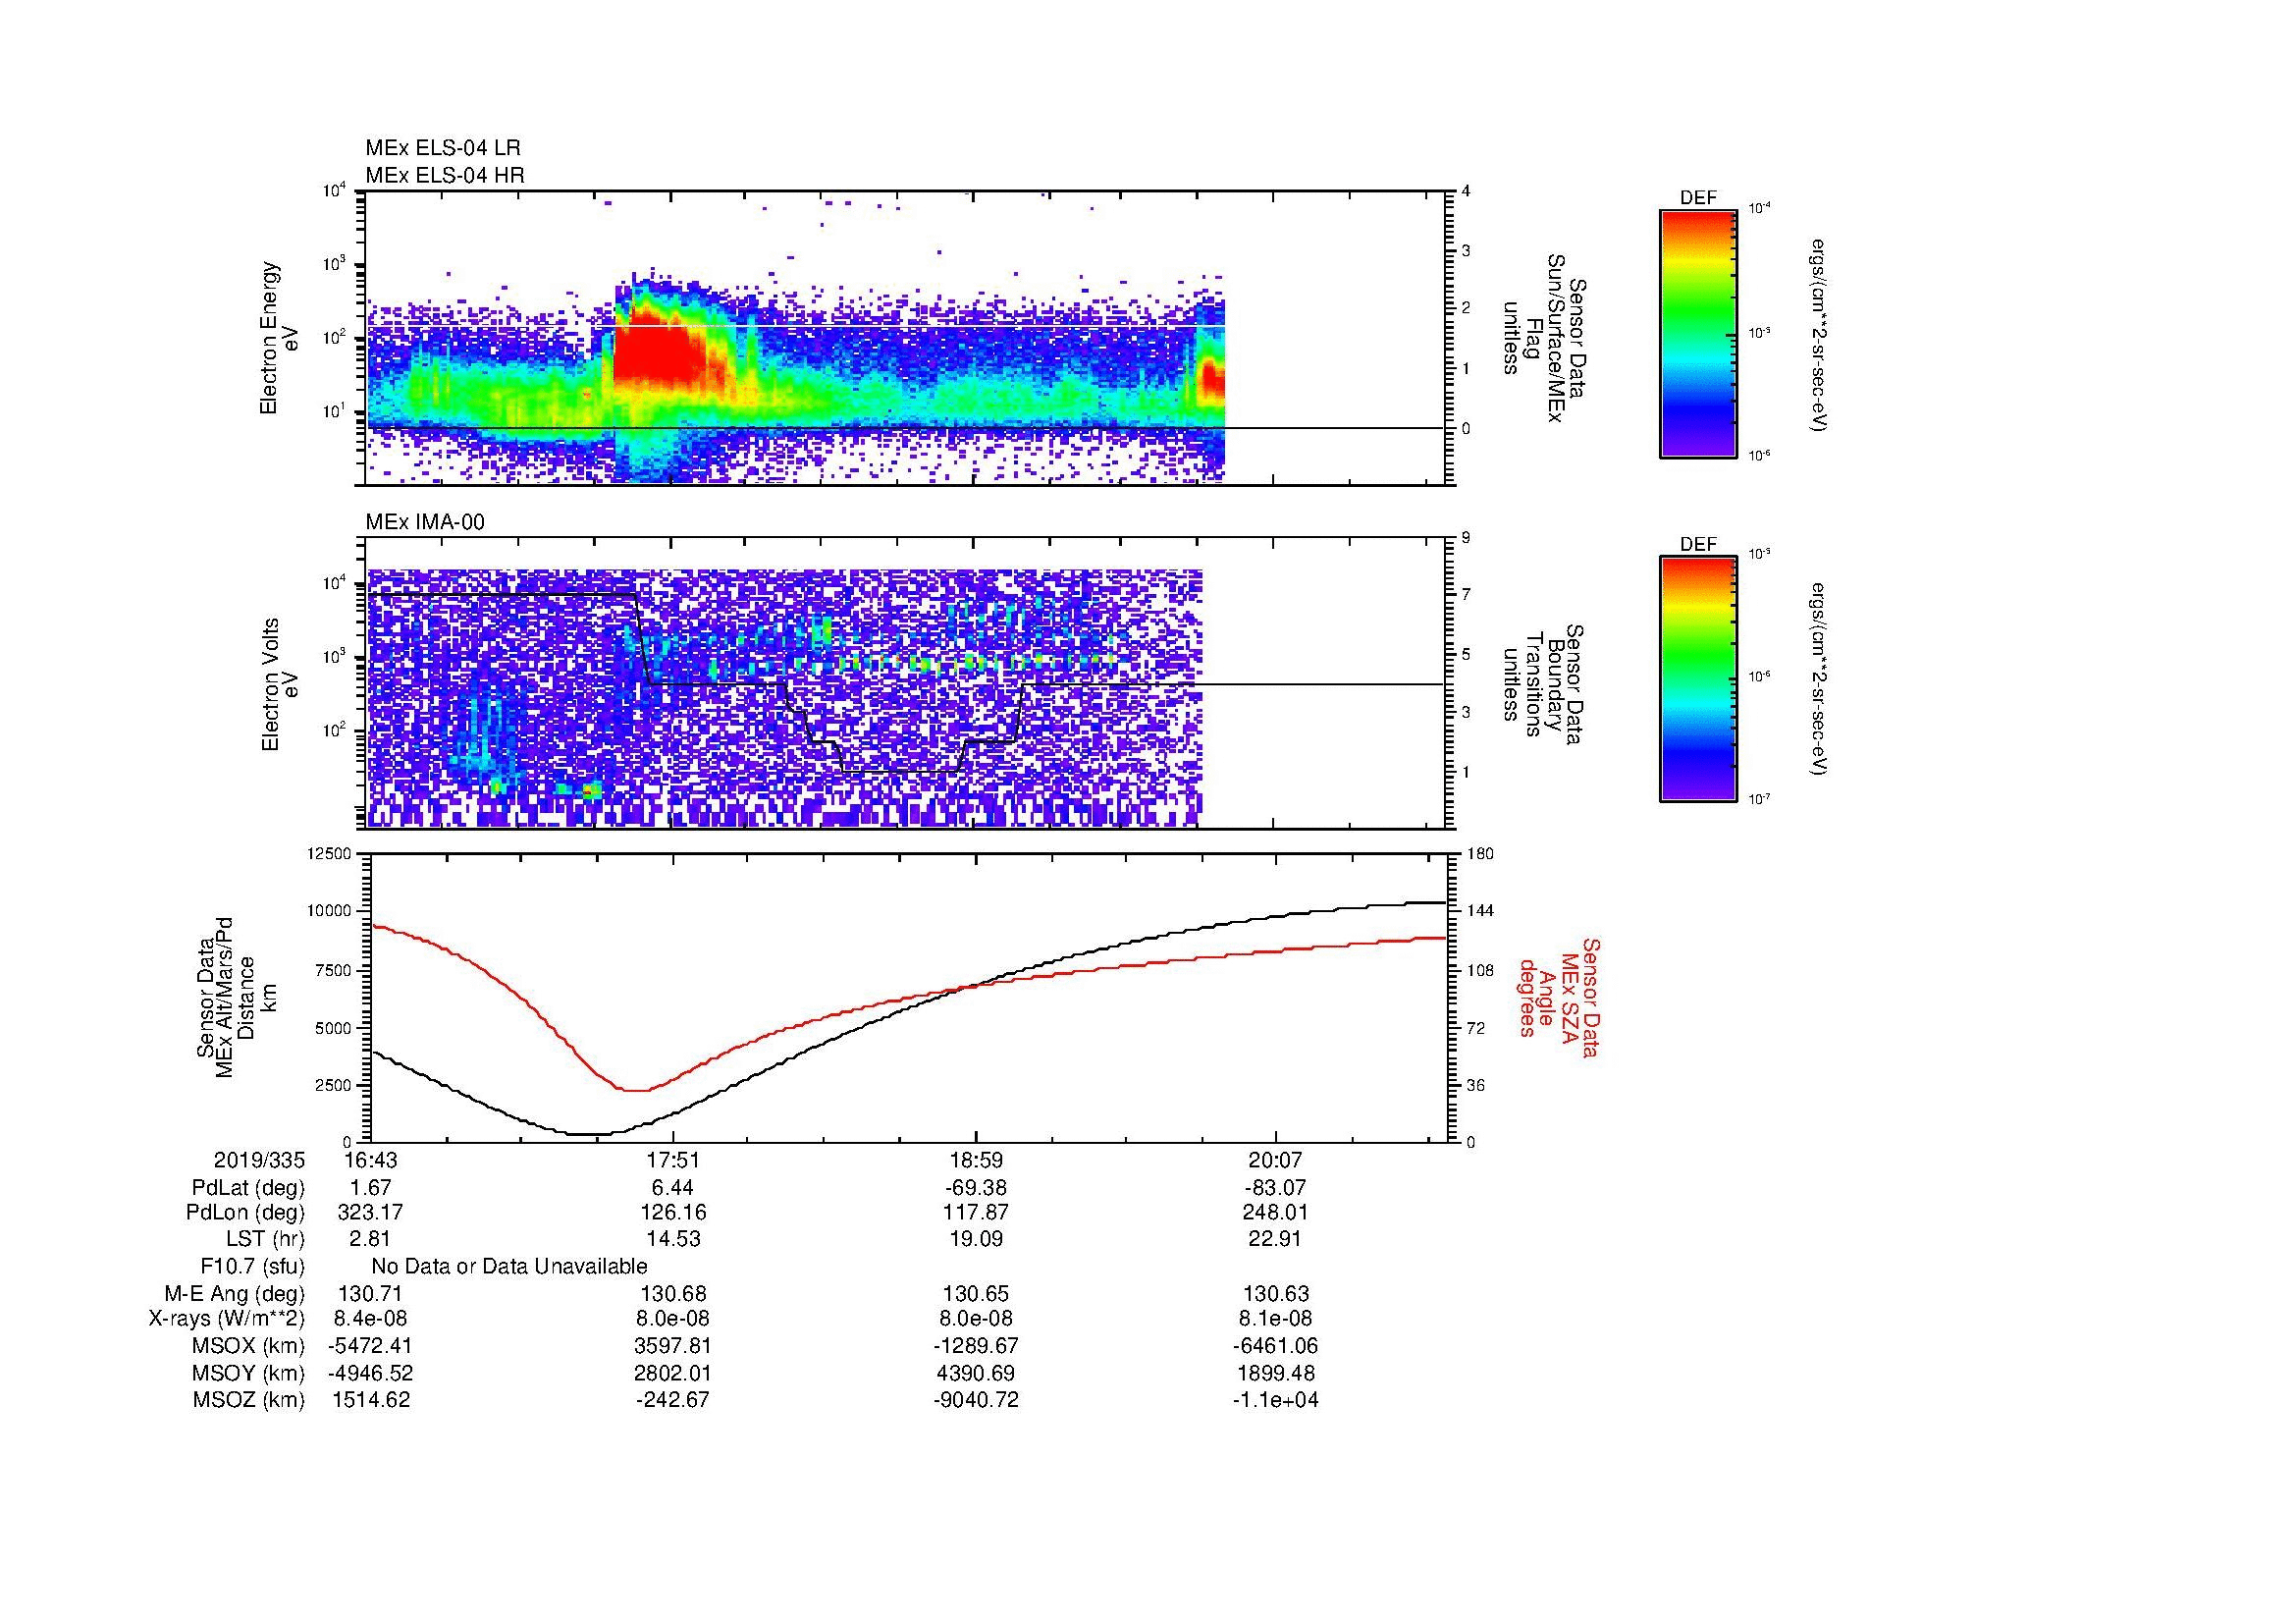The width and height of the screenshot is (2296, 1623).
Task: Click the X-rays (W/m**2) row label
Action: 227,1319
